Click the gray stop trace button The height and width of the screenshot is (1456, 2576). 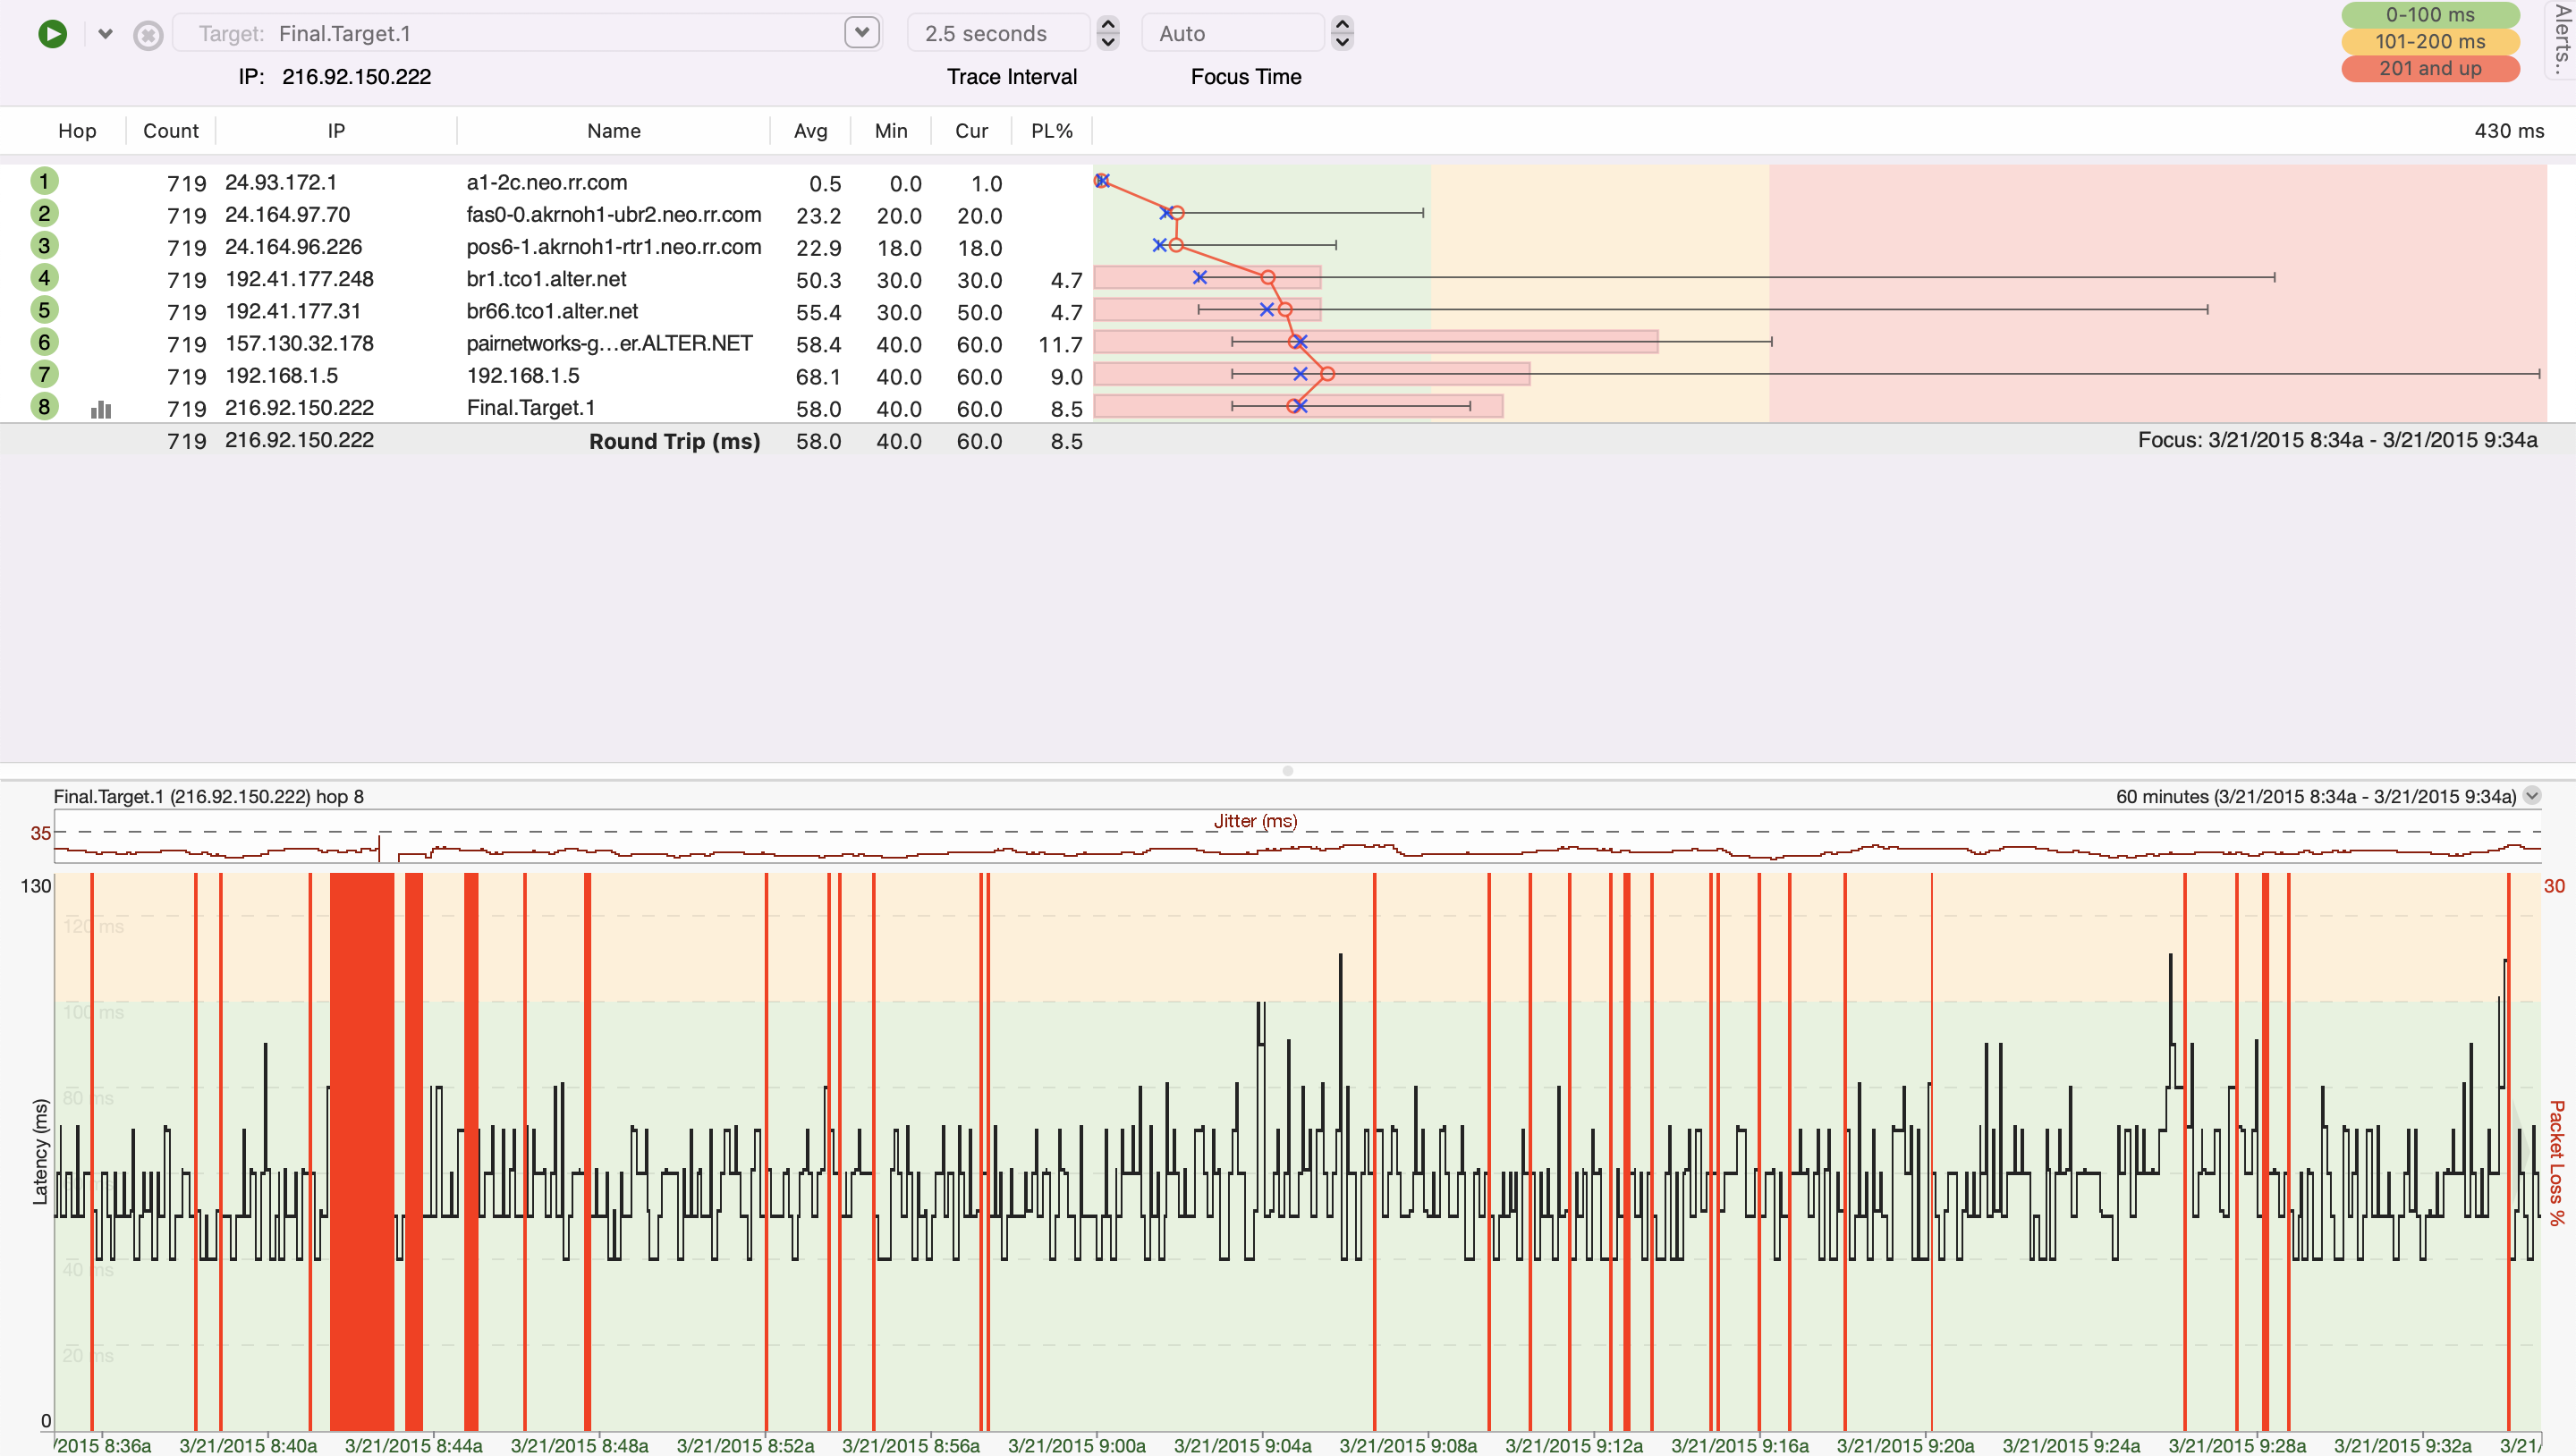(x=148, y=35)
